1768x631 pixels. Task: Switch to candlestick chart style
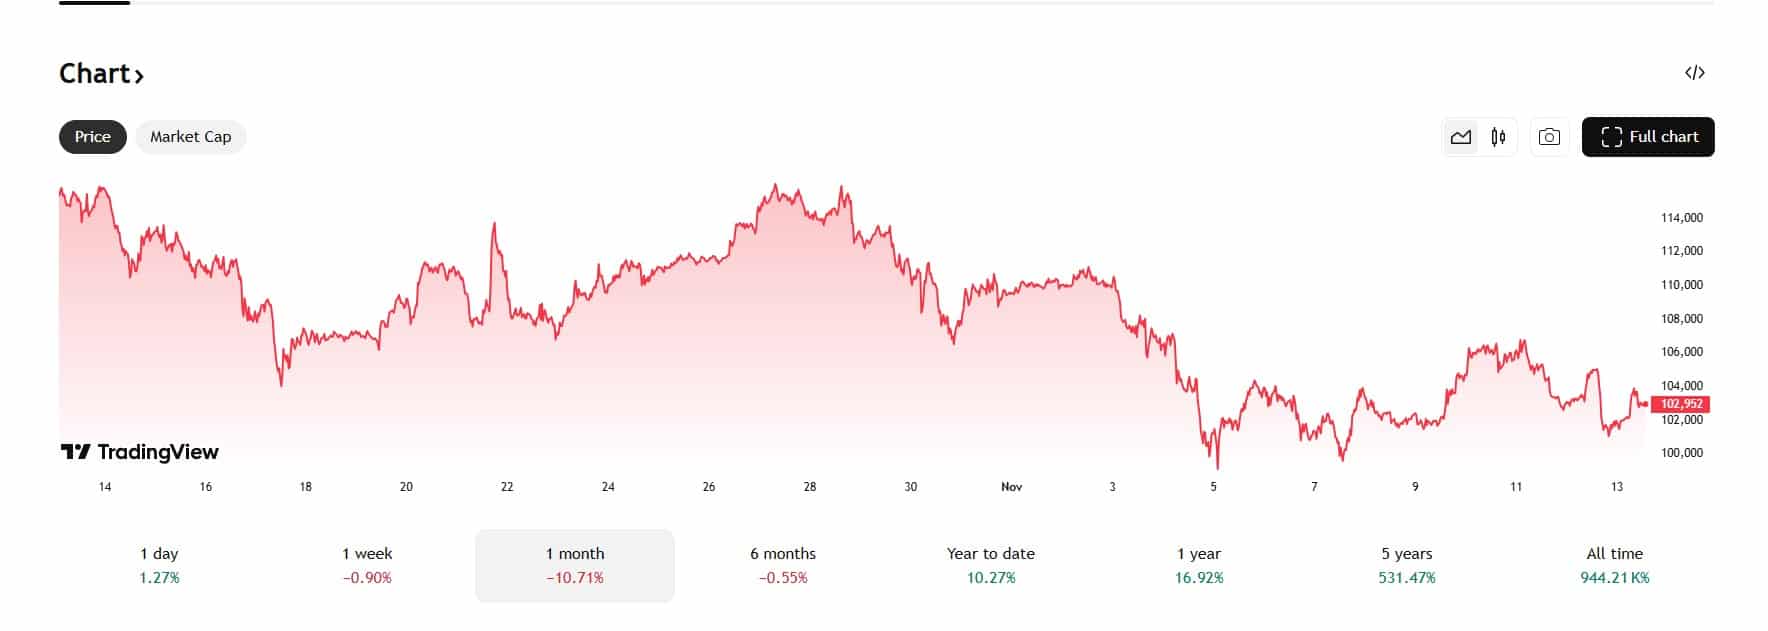click(x=1496, y=137)
